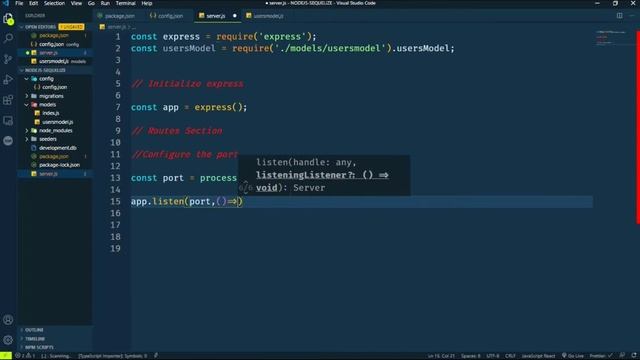Click the '// Initialize express' comment

[x=187, y=84]
